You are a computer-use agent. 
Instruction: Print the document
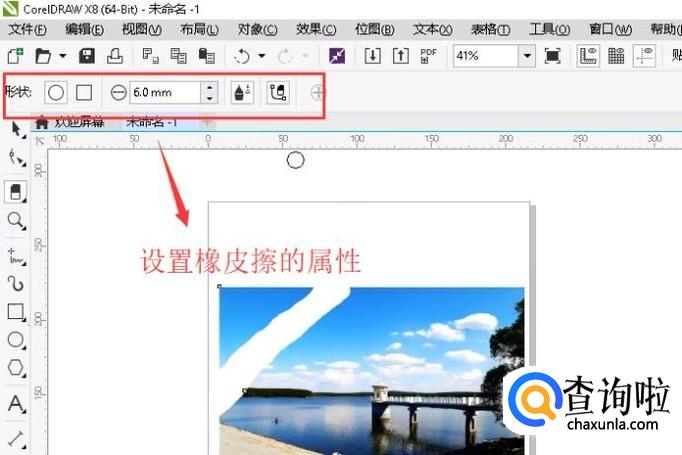115,56
